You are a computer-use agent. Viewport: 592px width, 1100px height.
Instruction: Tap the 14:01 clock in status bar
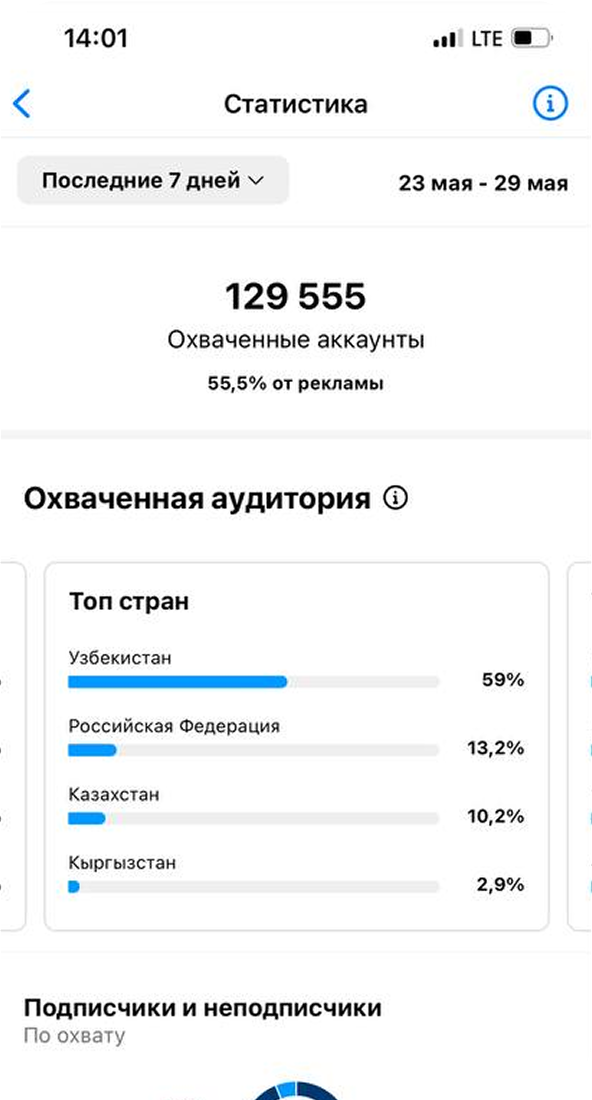coord(95,38)
